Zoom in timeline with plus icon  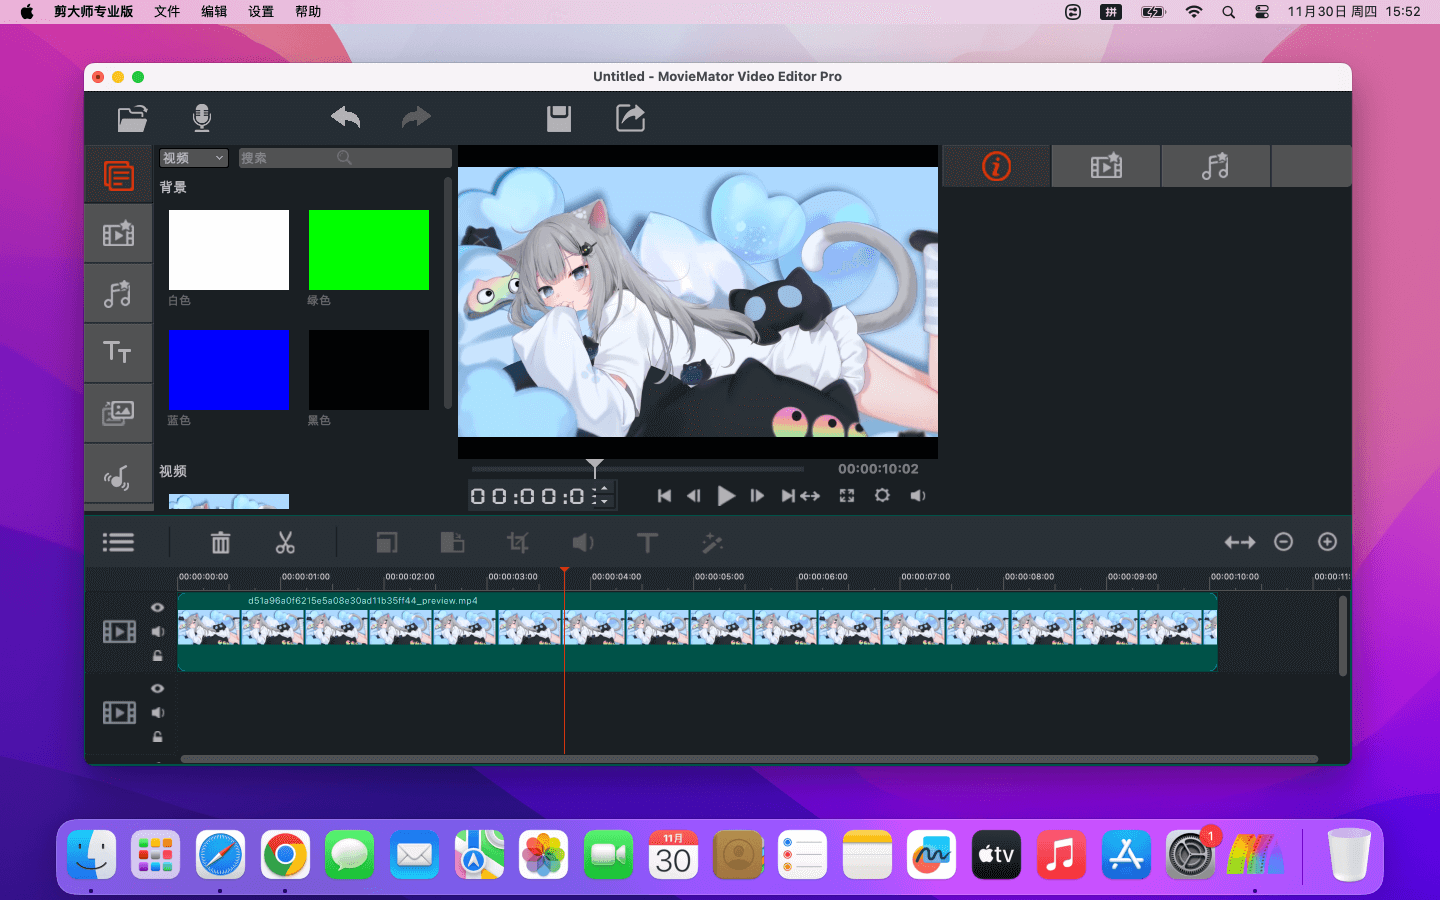pos(1328,541)
